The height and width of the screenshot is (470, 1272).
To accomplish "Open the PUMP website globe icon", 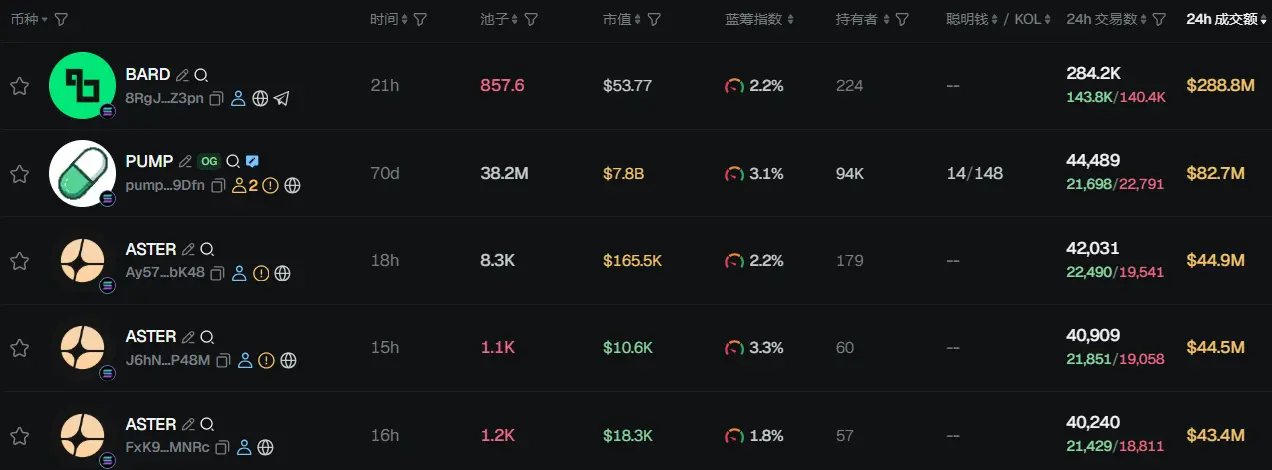I will point(292,185).
